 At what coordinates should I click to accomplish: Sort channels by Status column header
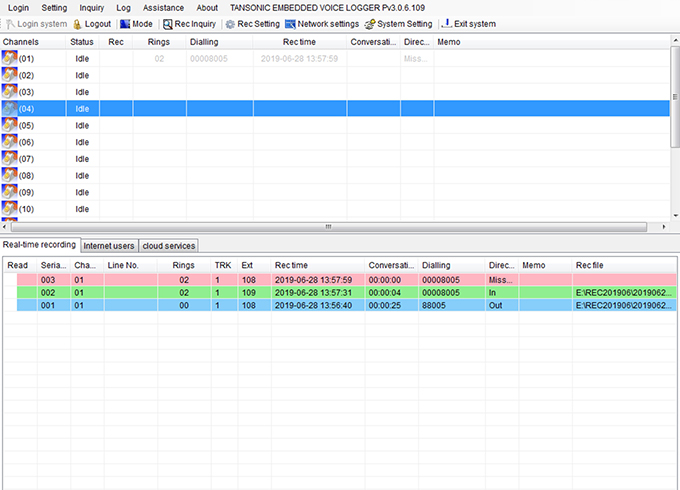click(81, 42)
